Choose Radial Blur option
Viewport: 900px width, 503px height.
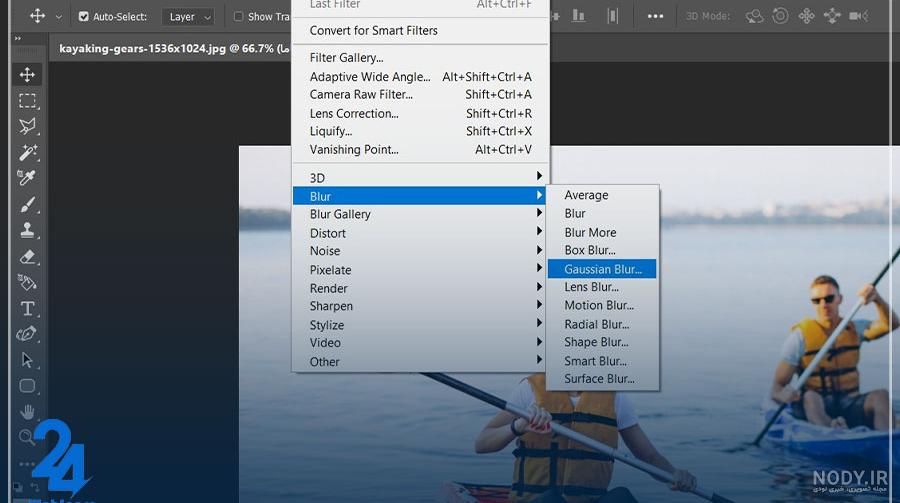602,324
